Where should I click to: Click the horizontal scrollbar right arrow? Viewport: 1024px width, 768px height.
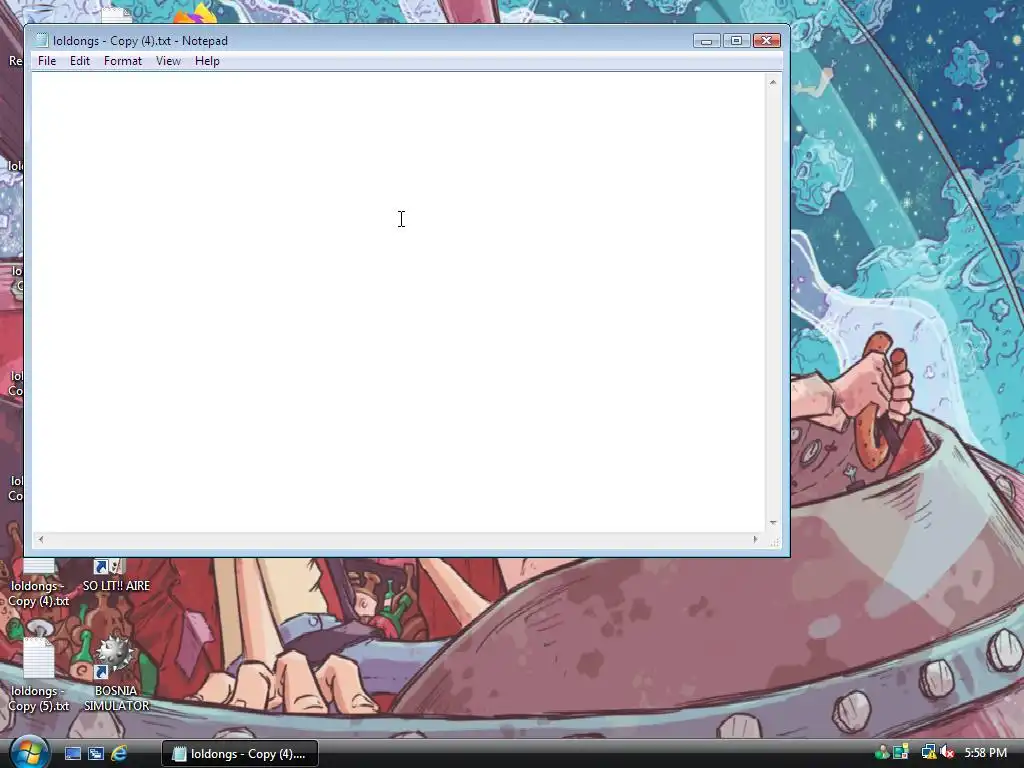tap(756, 539)
